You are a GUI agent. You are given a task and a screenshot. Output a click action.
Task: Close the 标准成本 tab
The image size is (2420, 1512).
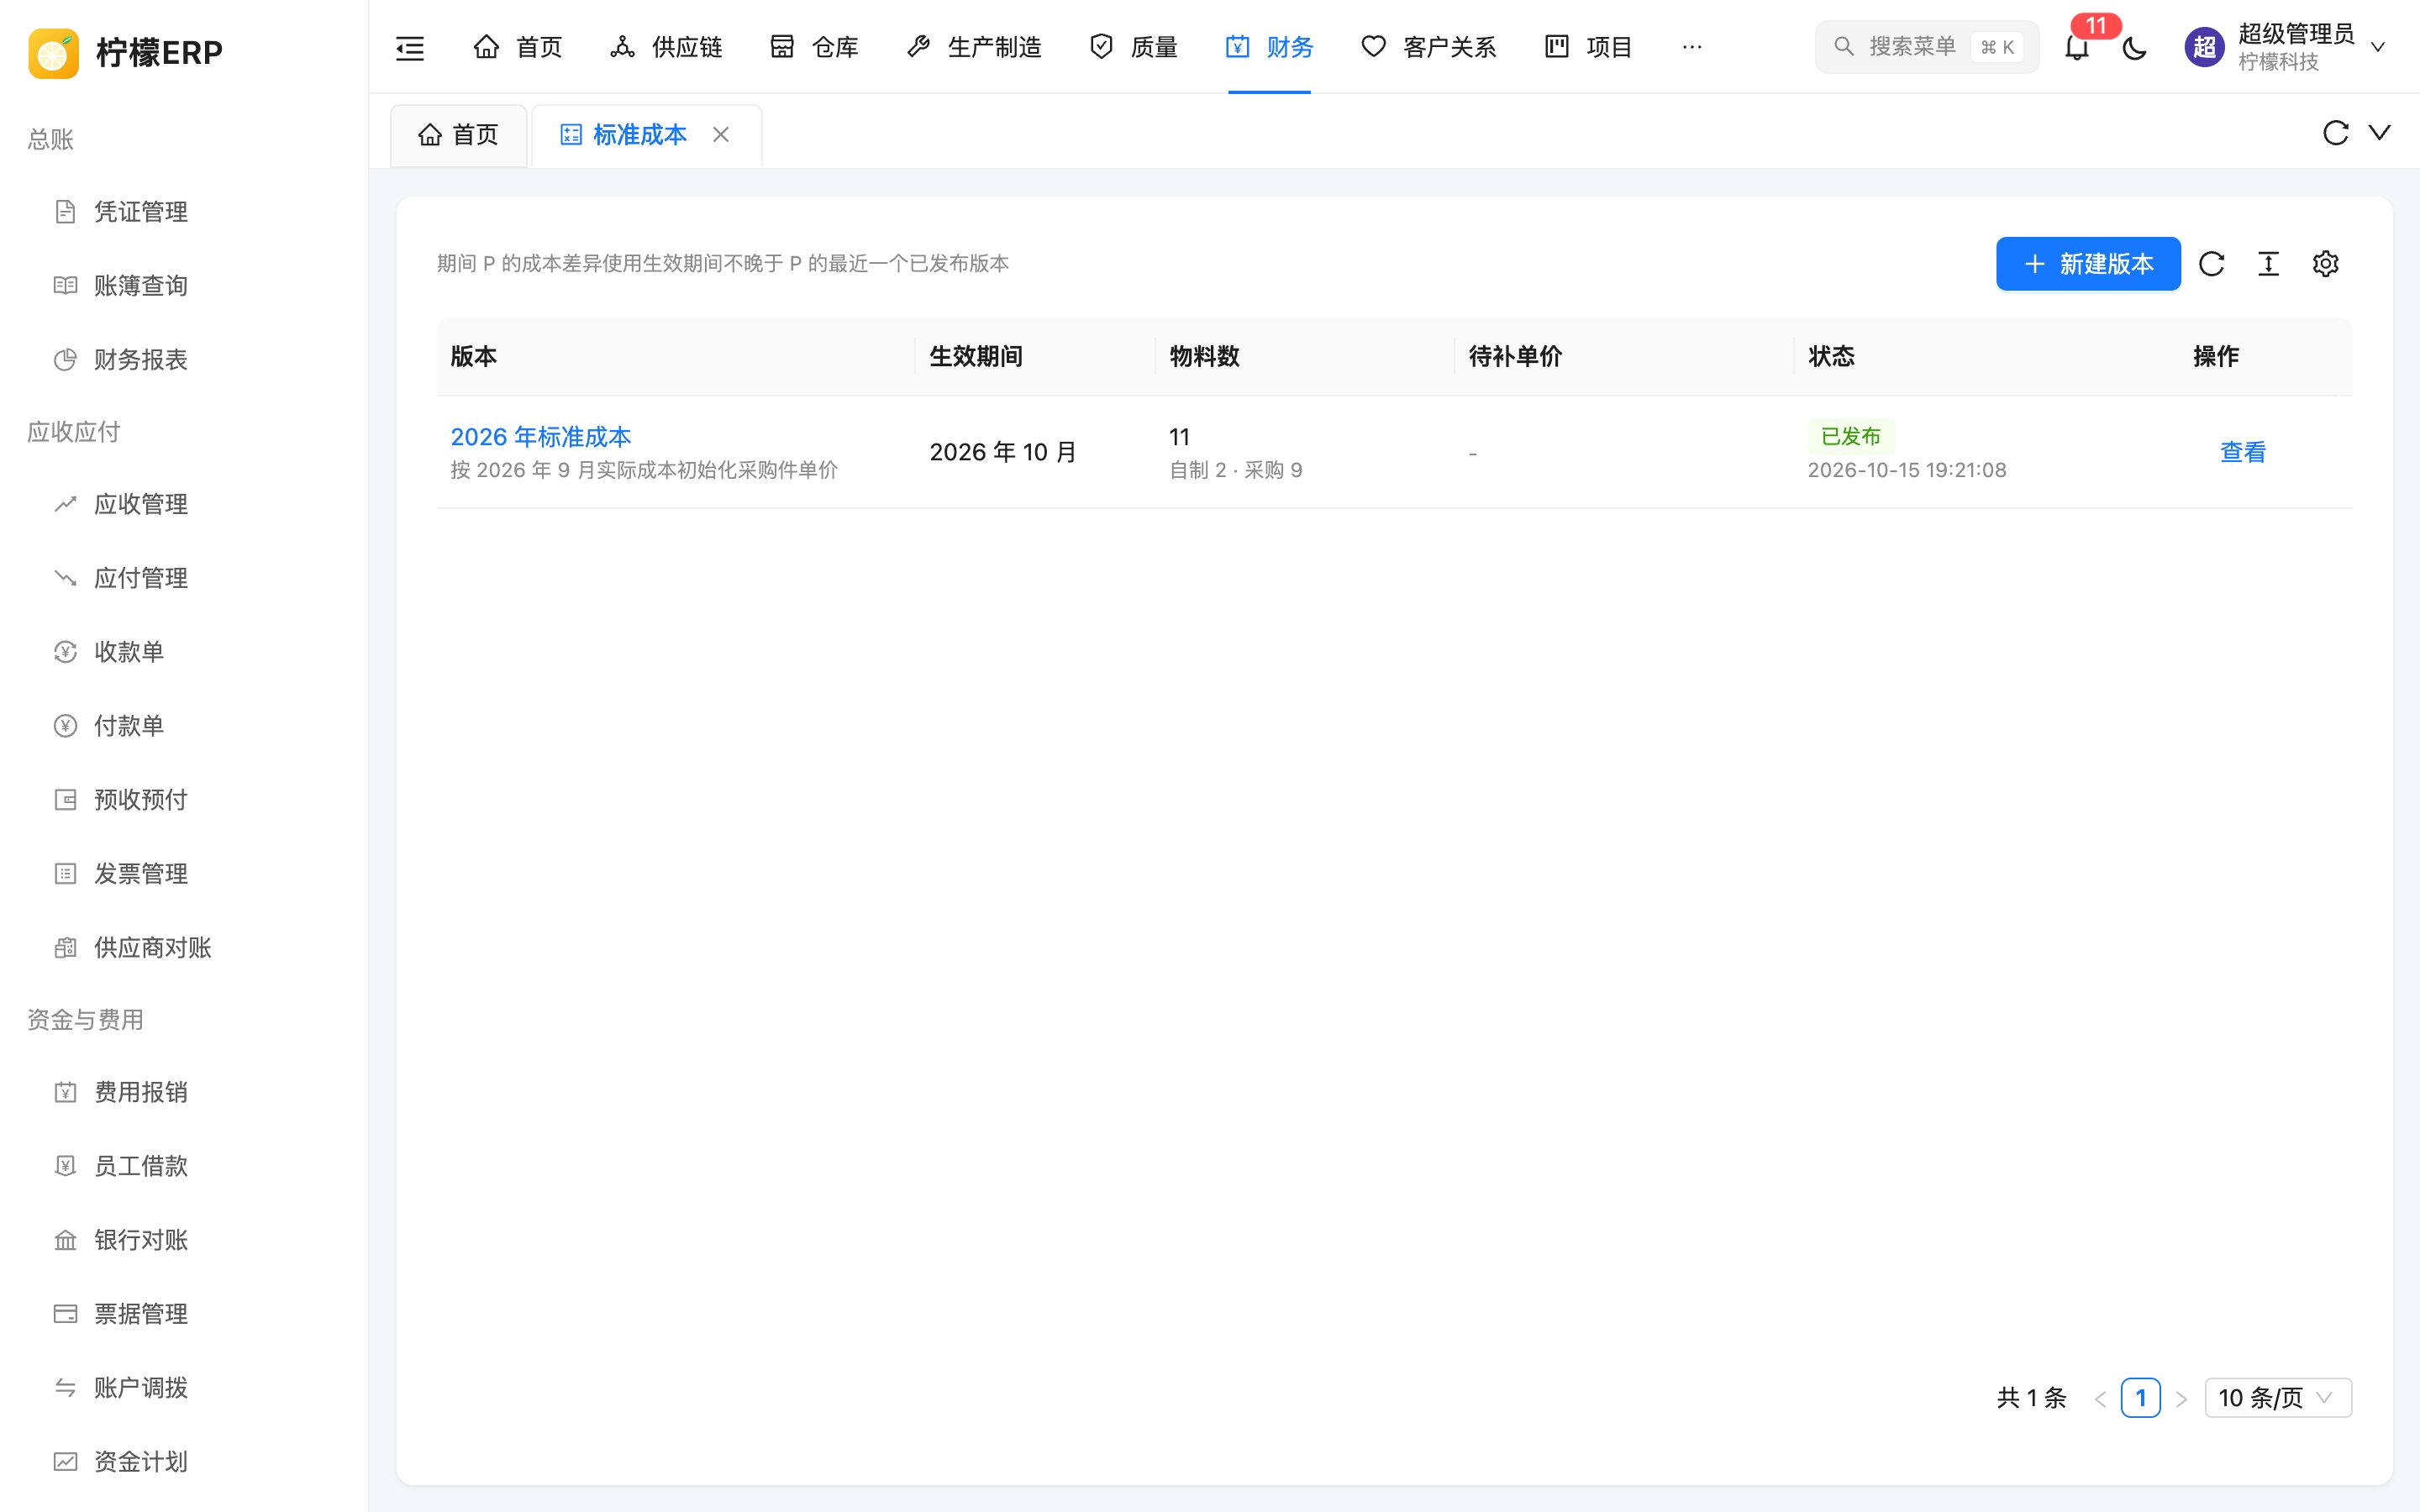tap(721, 134)
